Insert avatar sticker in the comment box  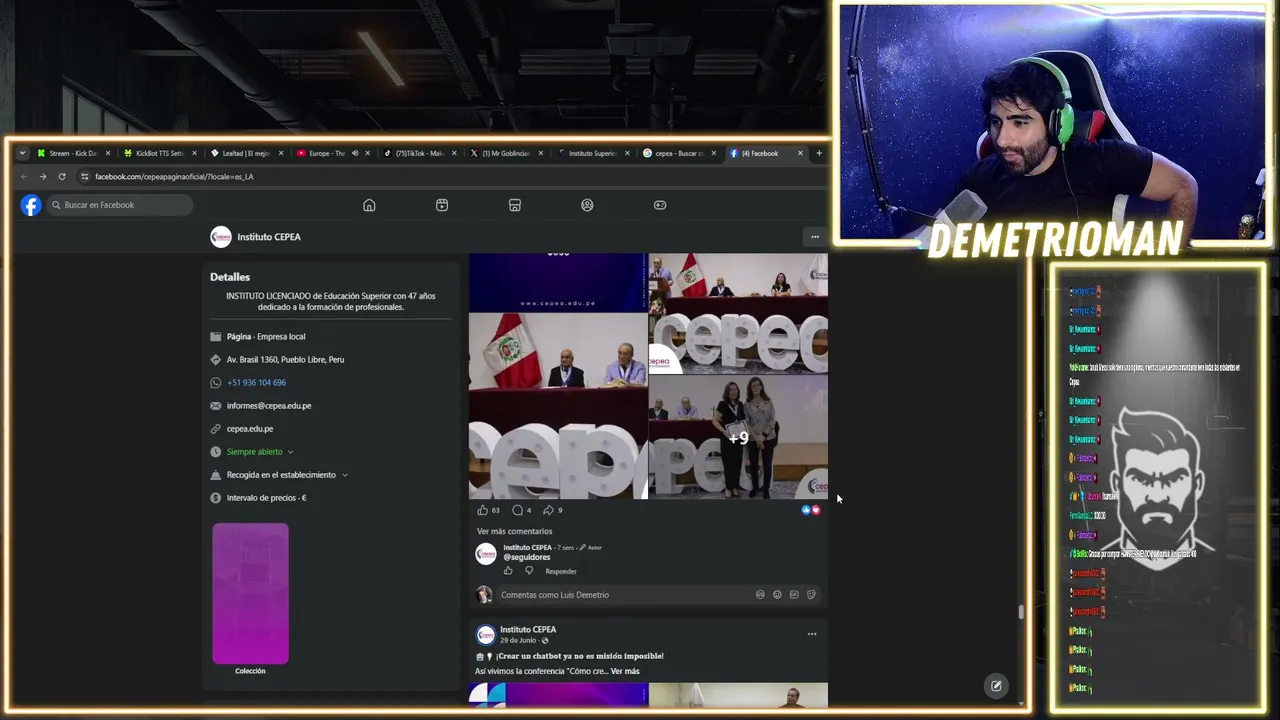760,595
